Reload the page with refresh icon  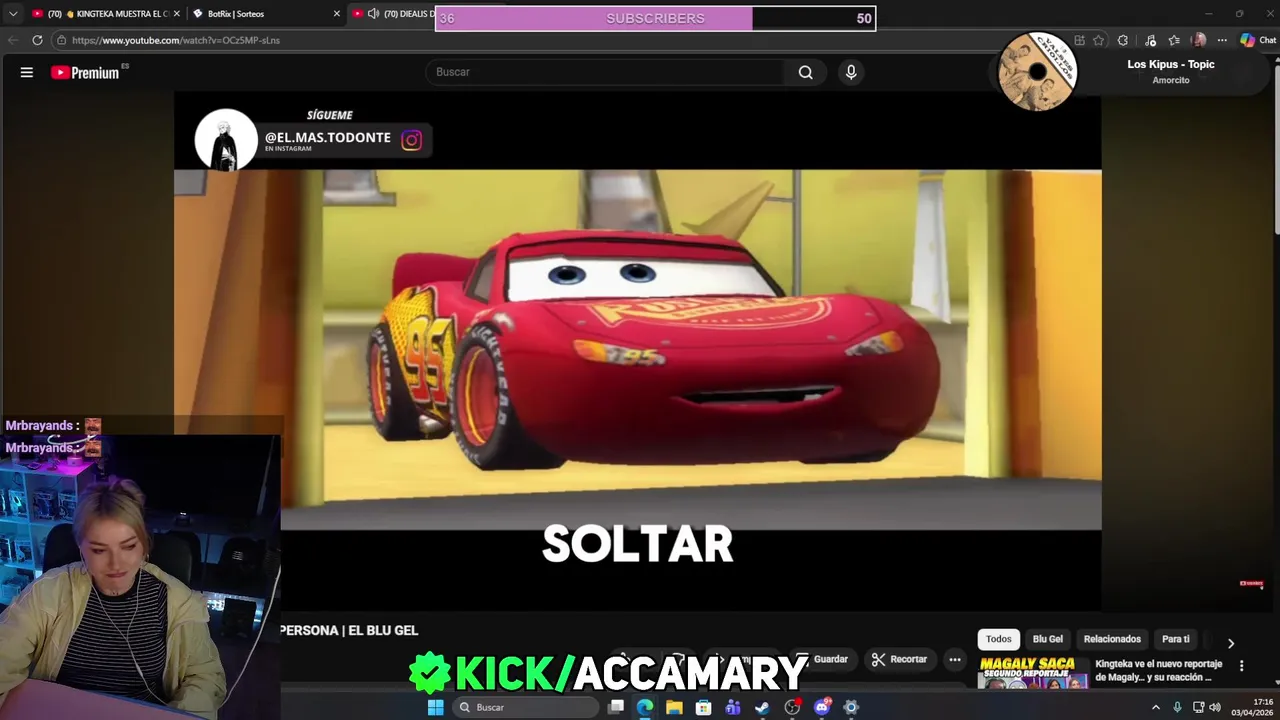[37, 40]
